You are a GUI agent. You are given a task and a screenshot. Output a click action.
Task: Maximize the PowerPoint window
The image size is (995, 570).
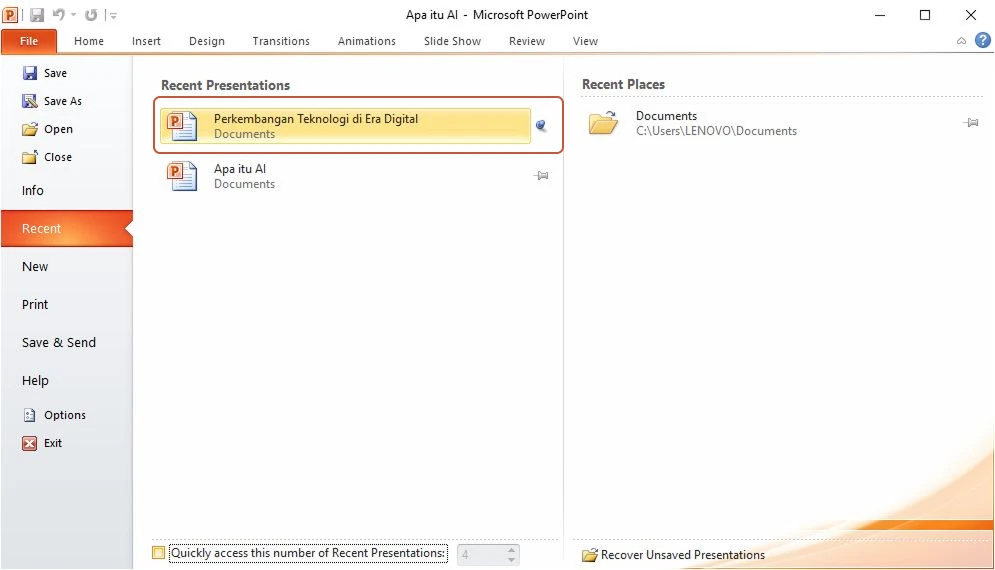click(925, 15)
